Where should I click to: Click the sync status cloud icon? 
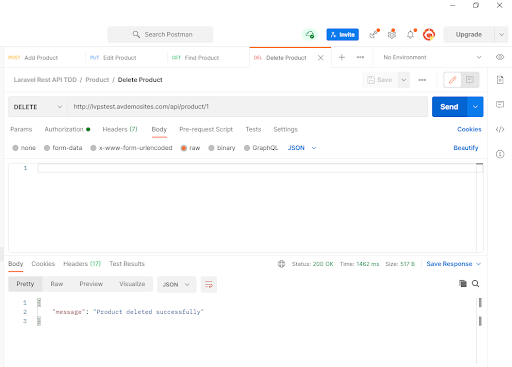point(310,34)
